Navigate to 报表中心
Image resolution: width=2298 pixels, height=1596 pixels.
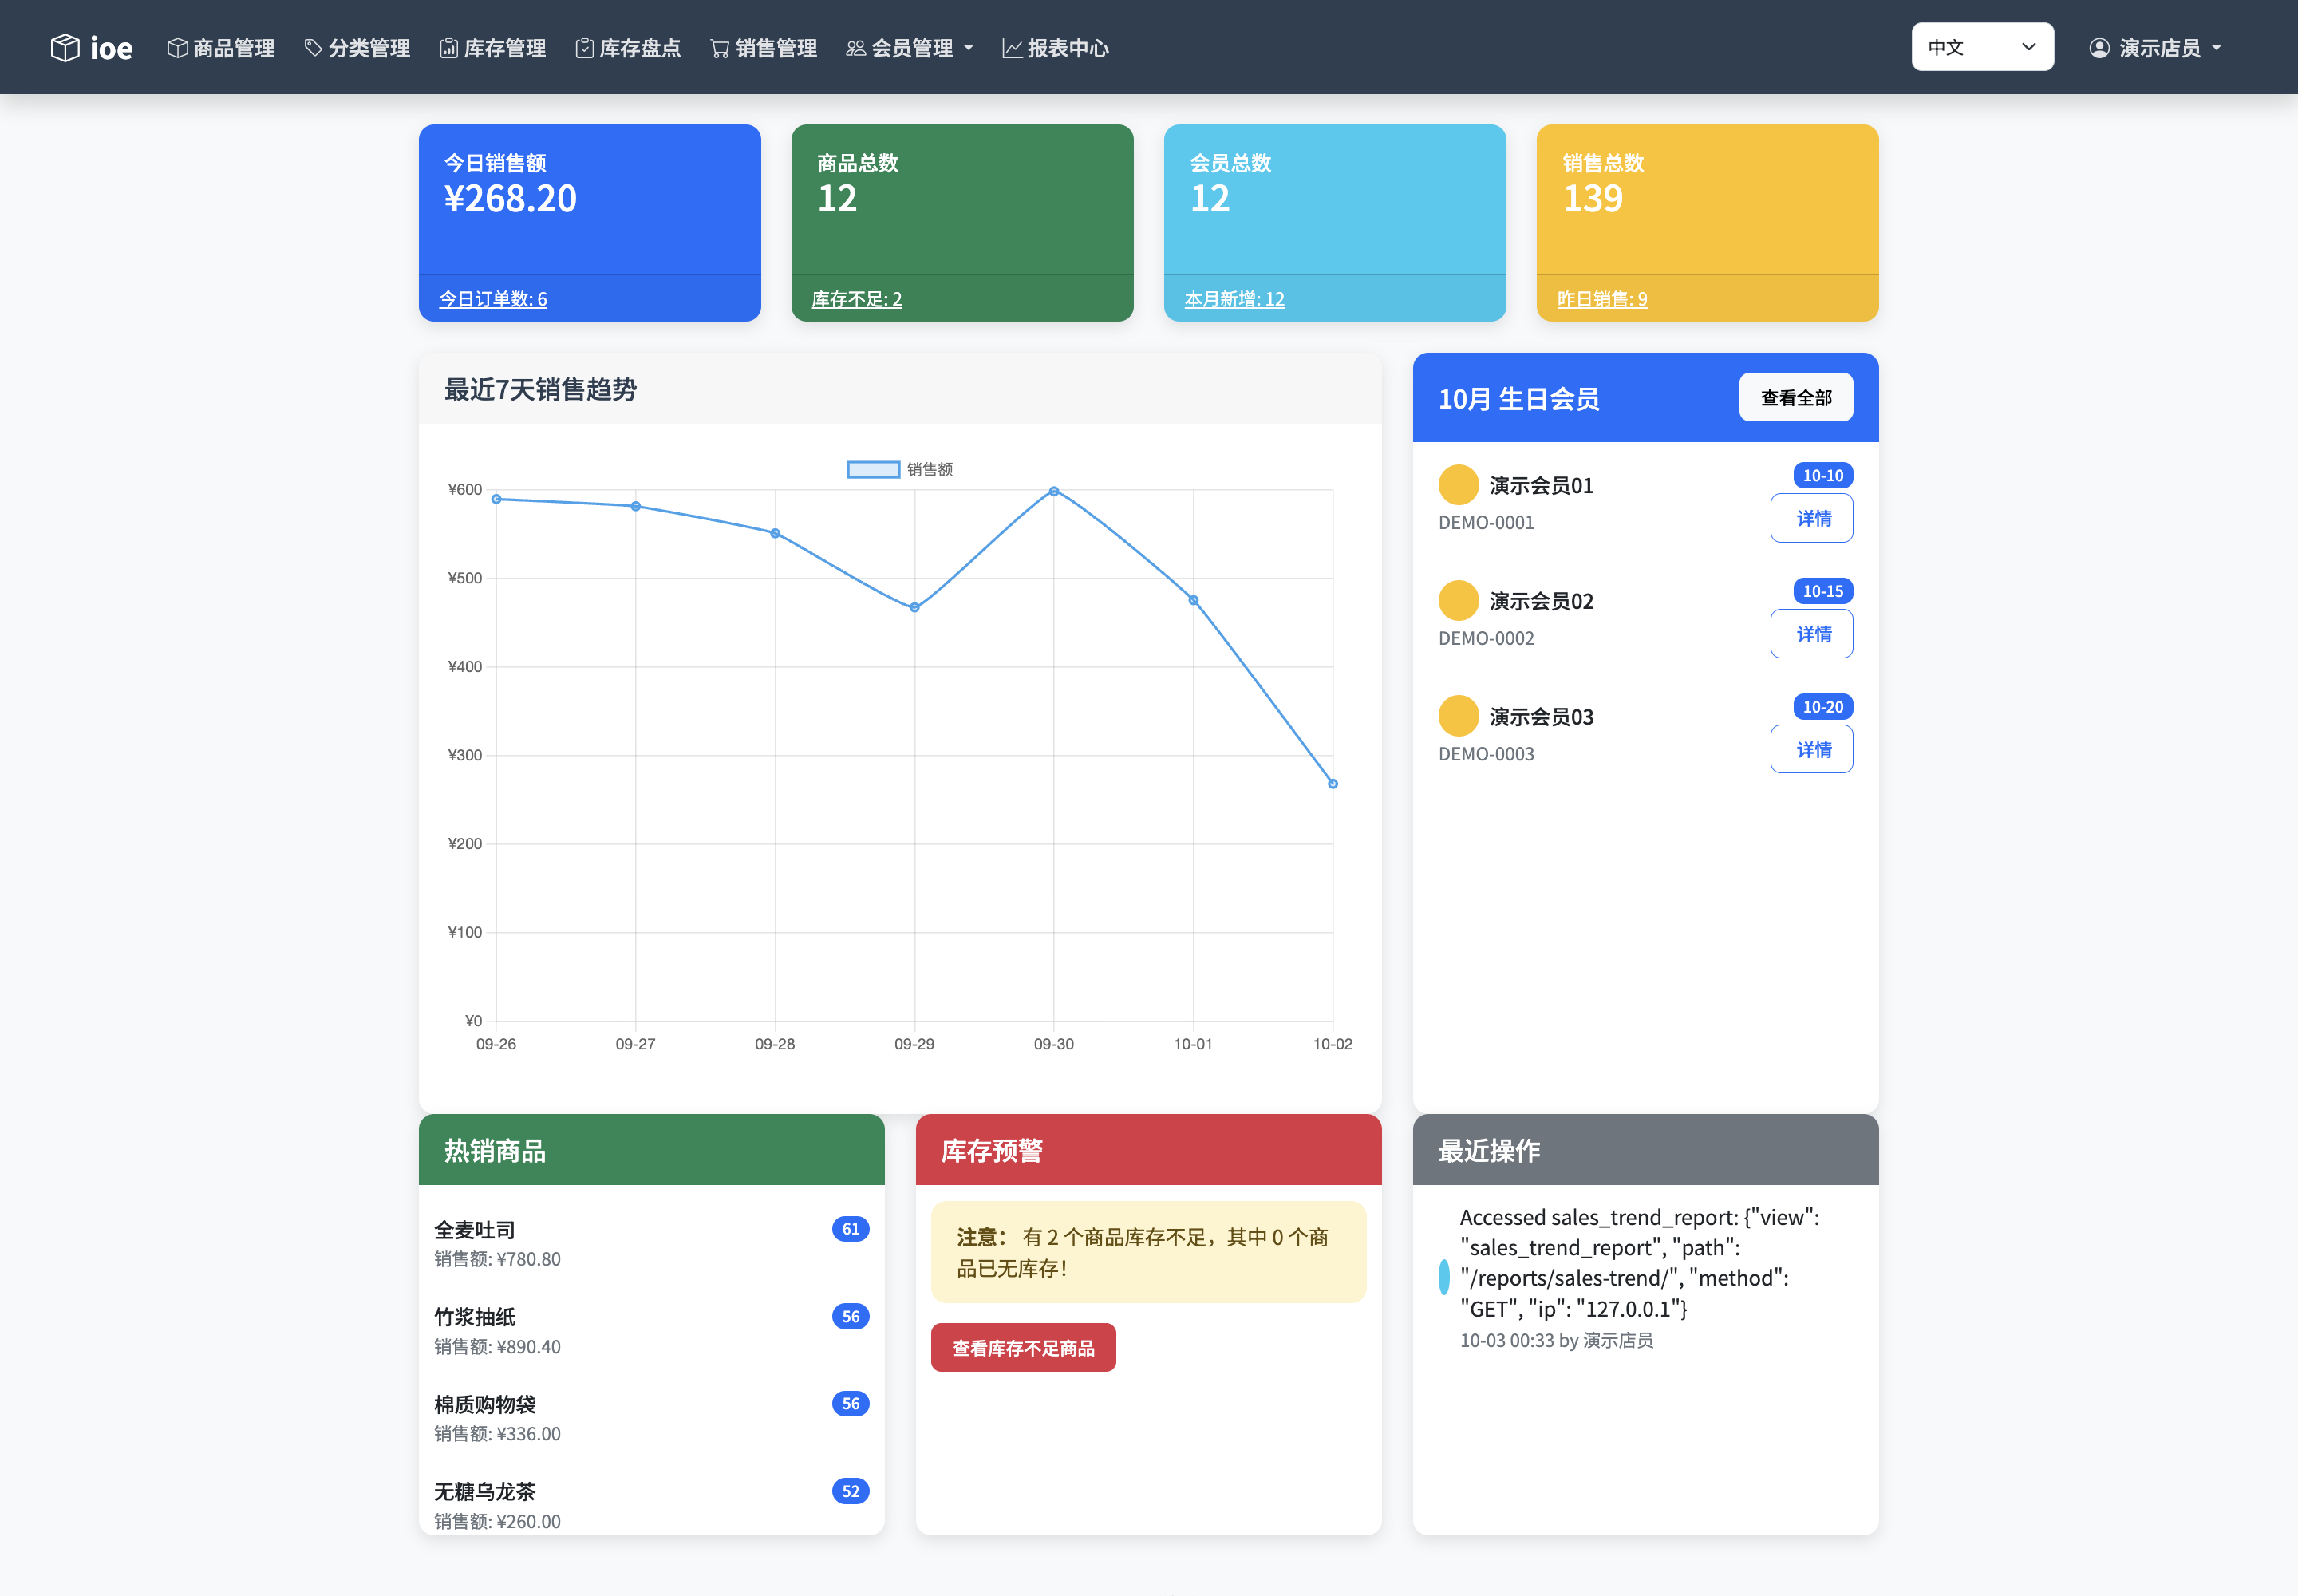(x=1055, y=48)
